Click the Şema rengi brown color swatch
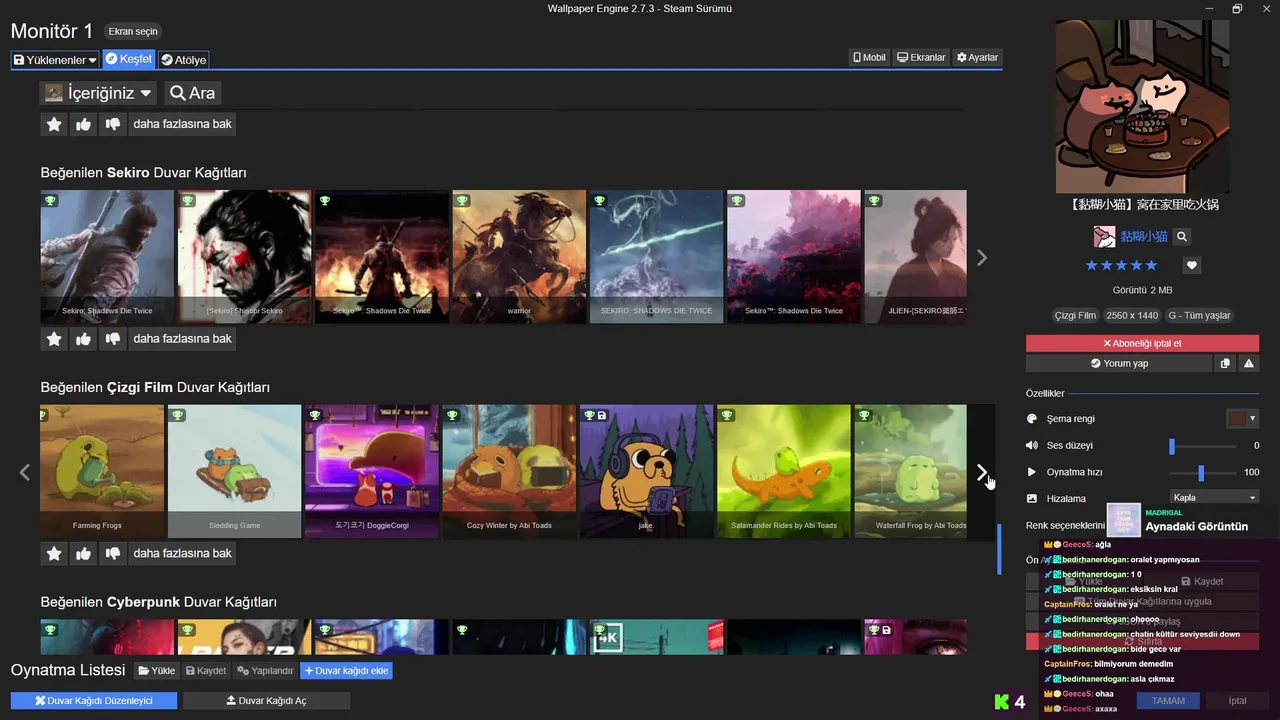 click(x=1237, y=419)
